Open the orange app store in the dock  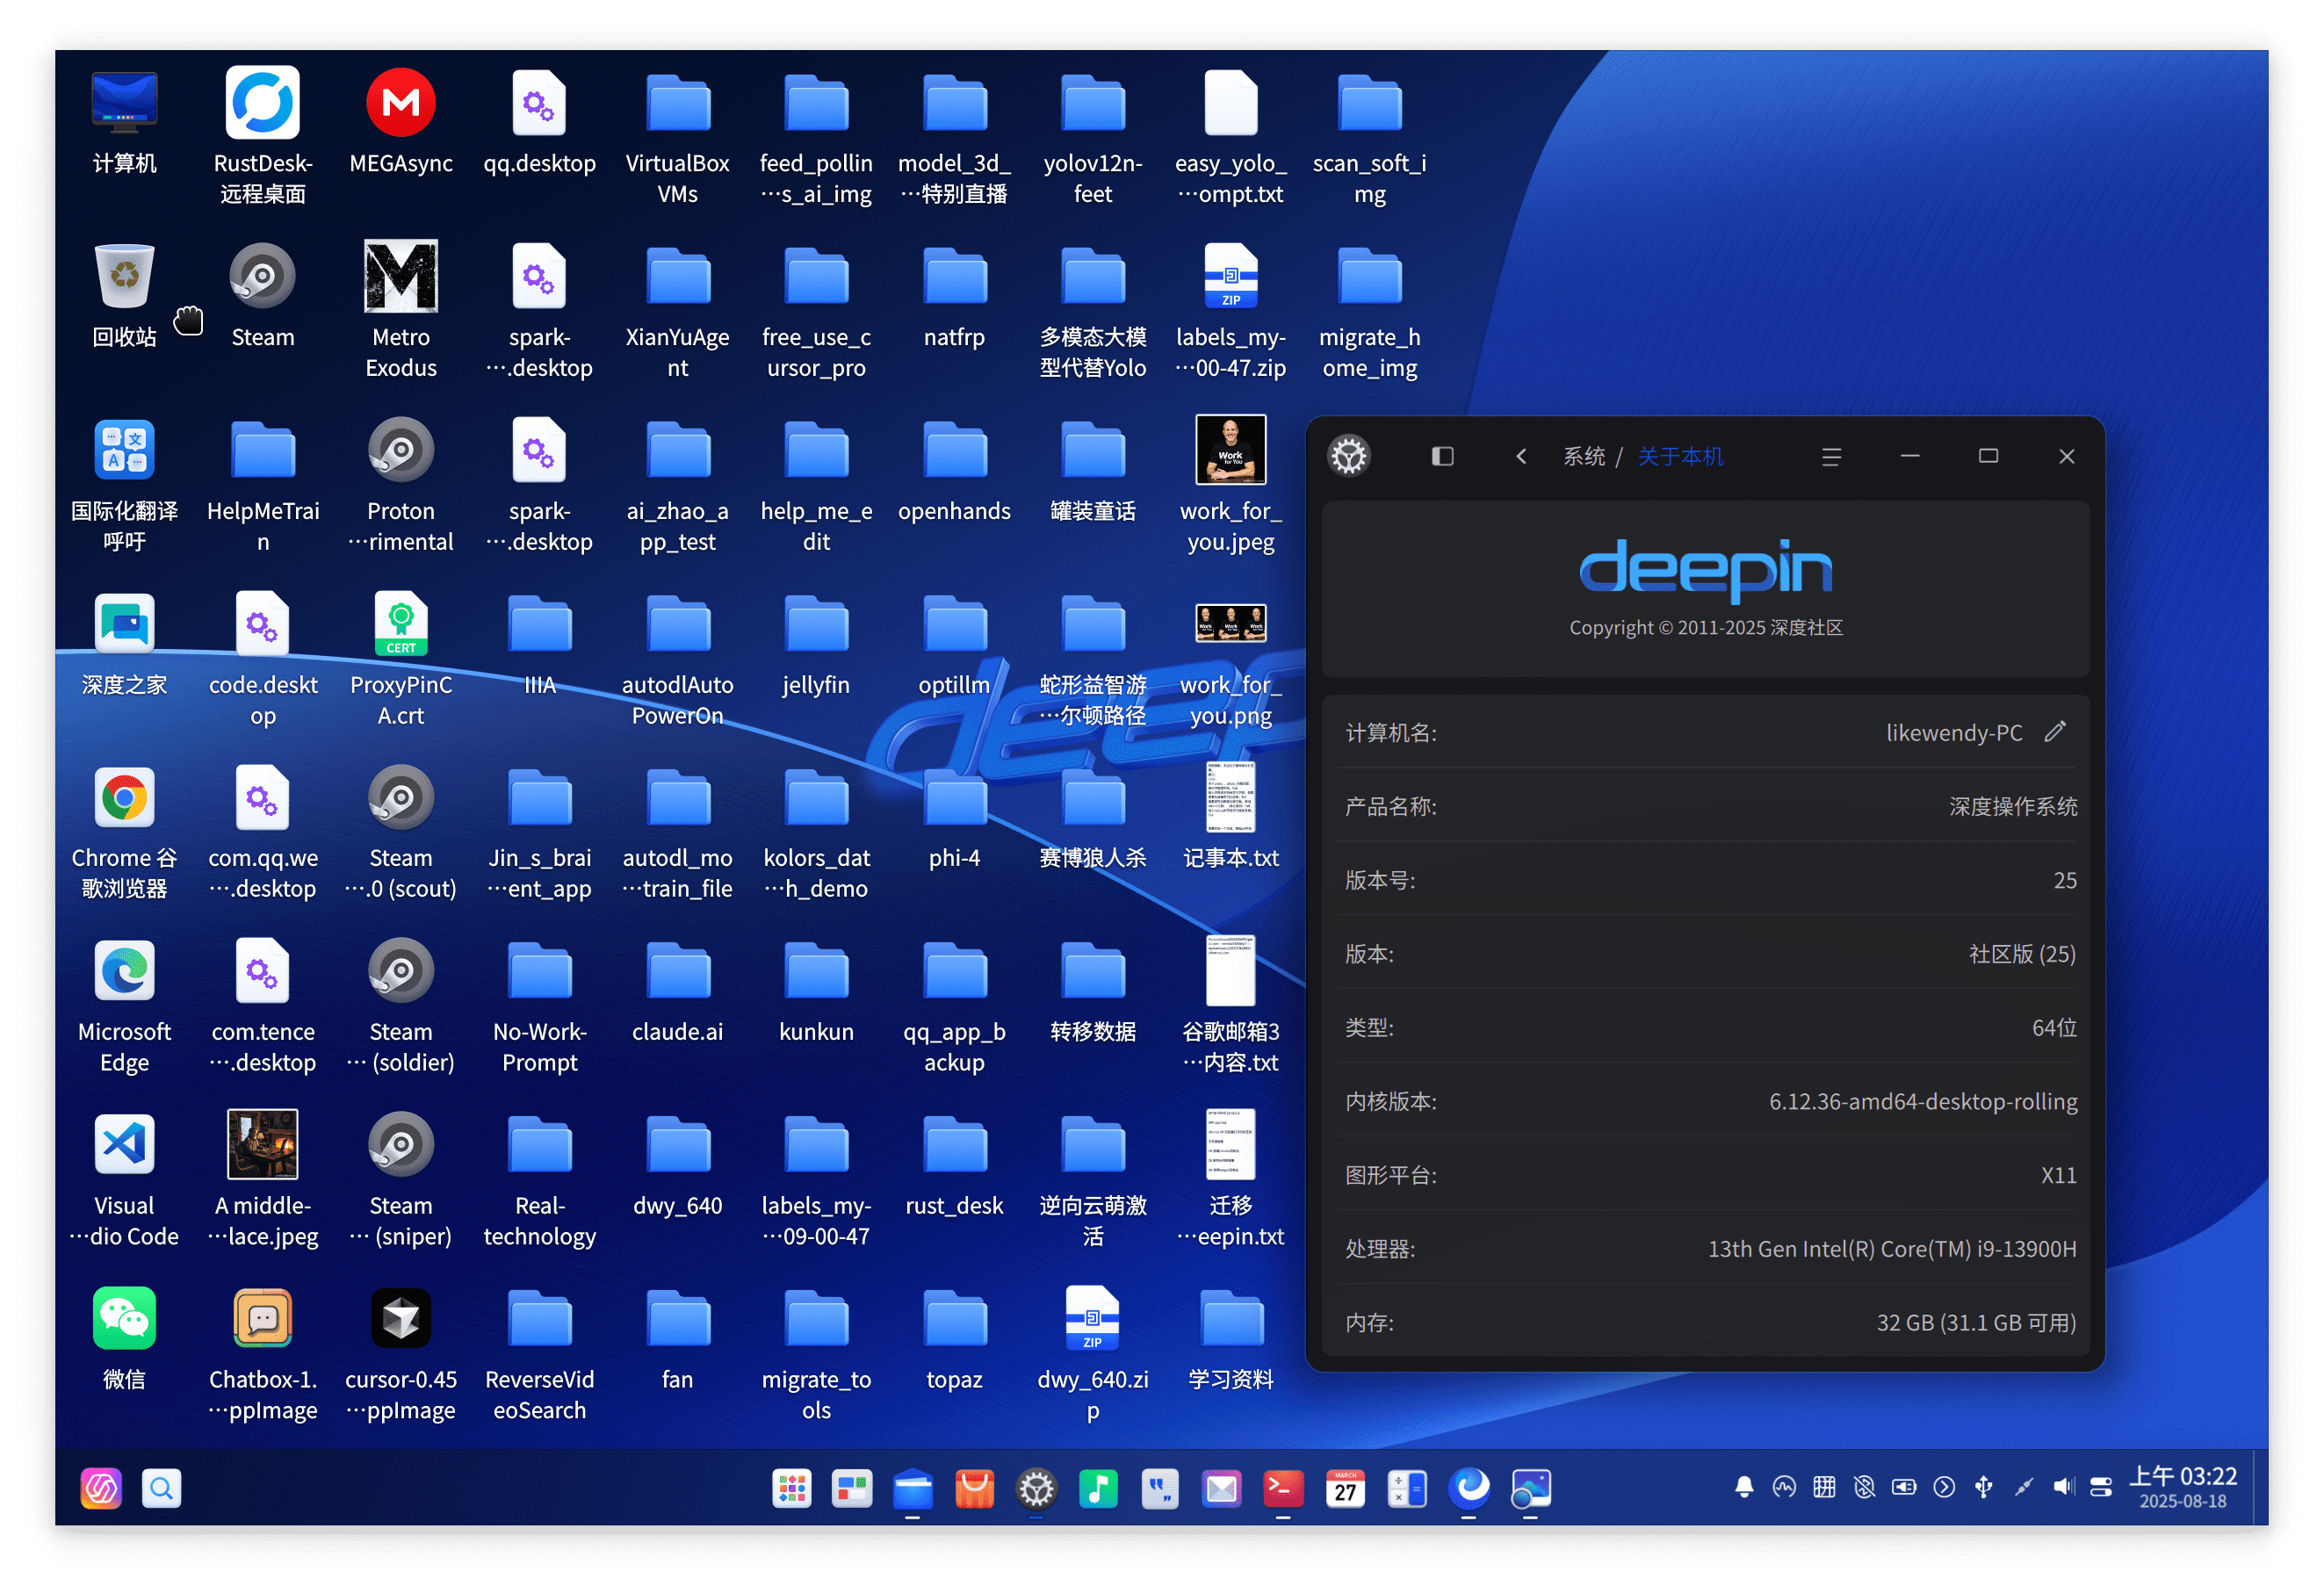pos(975,1488)
